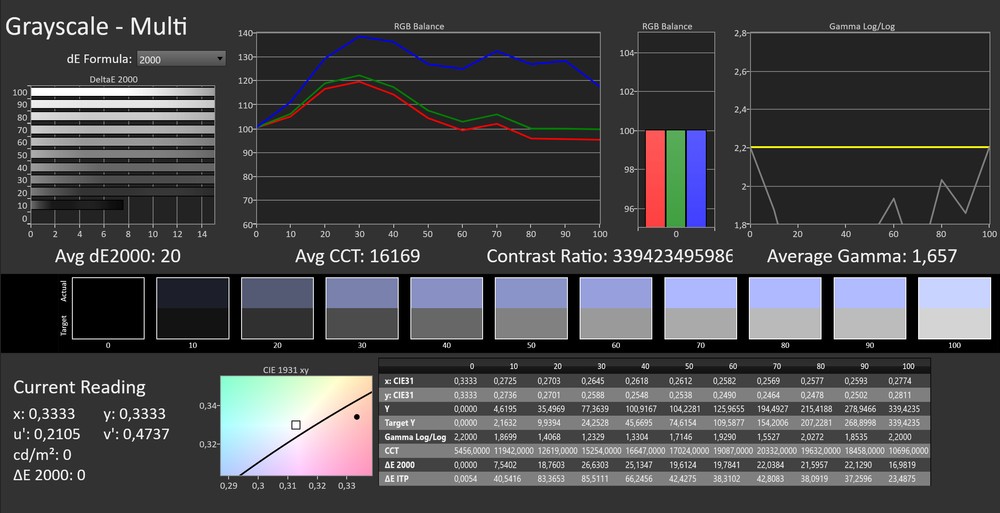Click the Avg CCT: 16169 readout
This screenshot has width=1000, height=513.
(357, 256)
